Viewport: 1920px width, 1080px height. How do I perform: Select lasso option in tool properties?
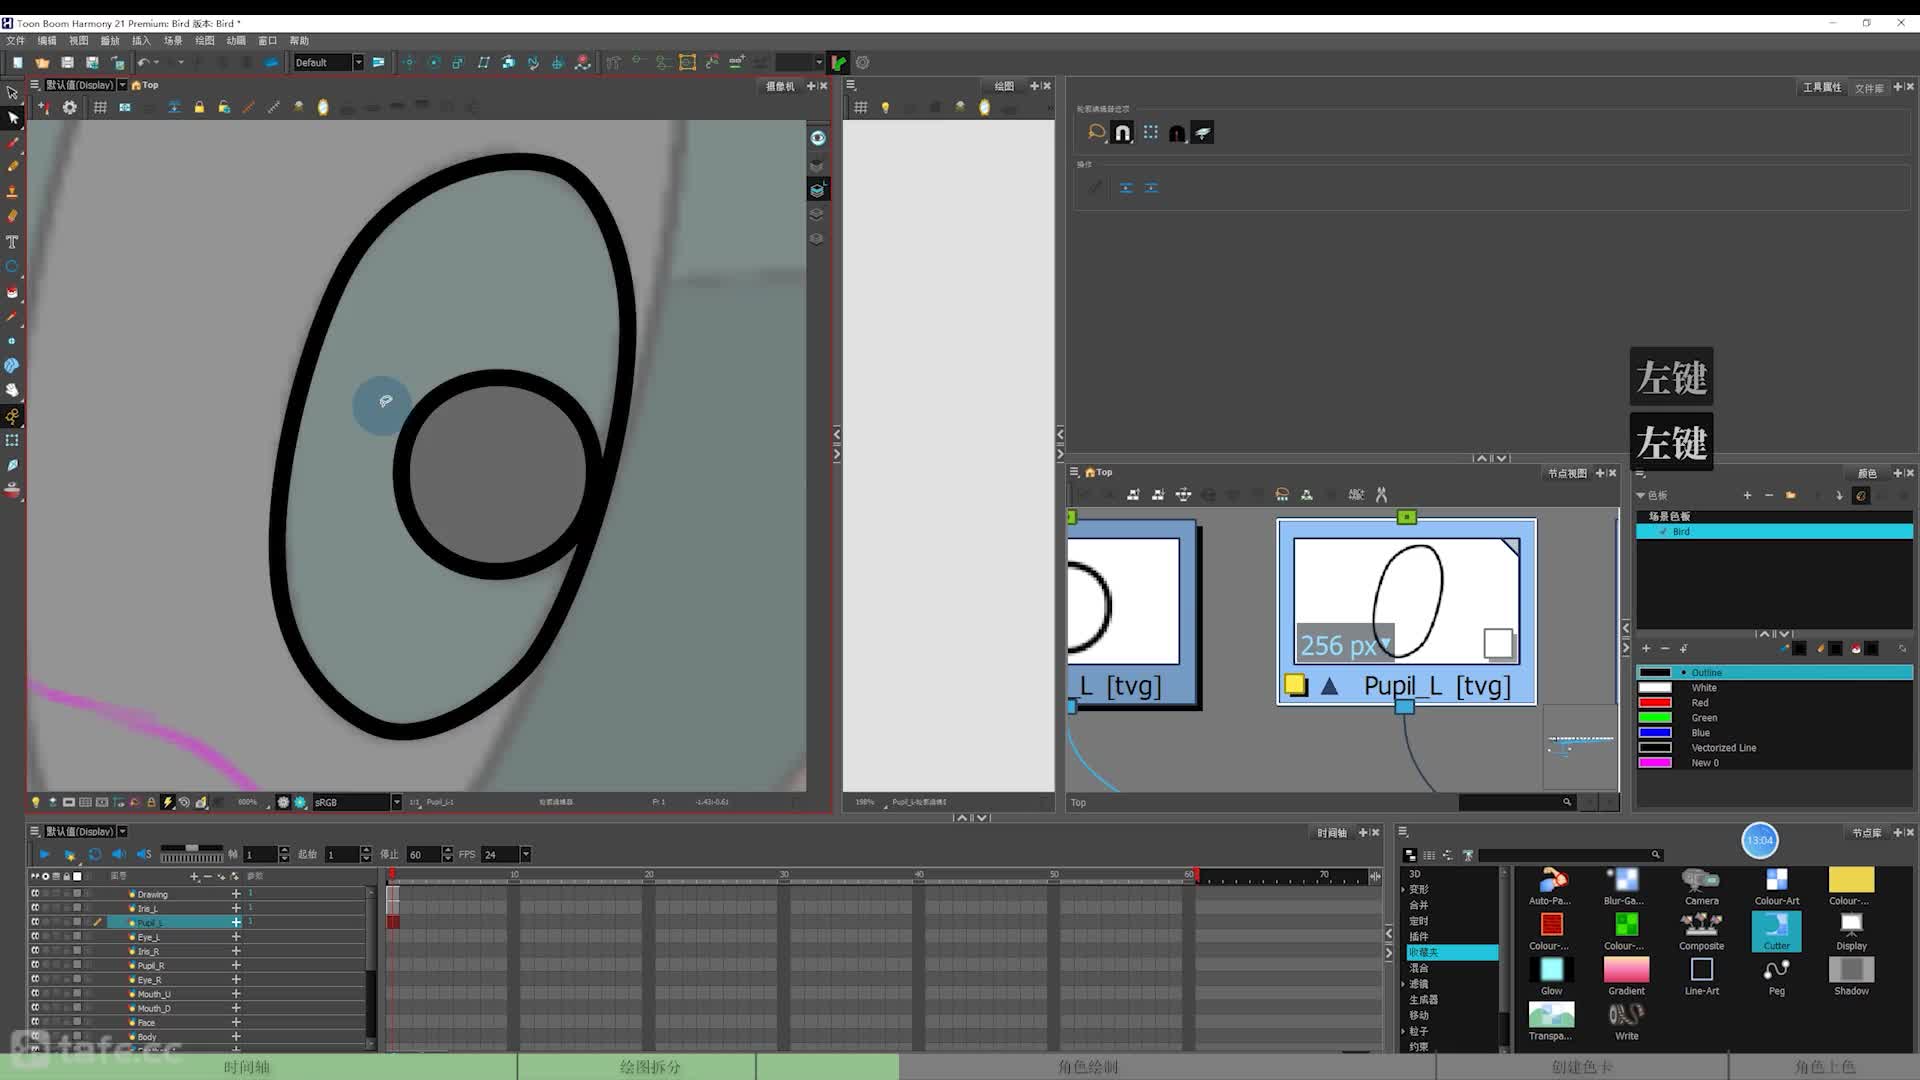(x=1097, y=132)
